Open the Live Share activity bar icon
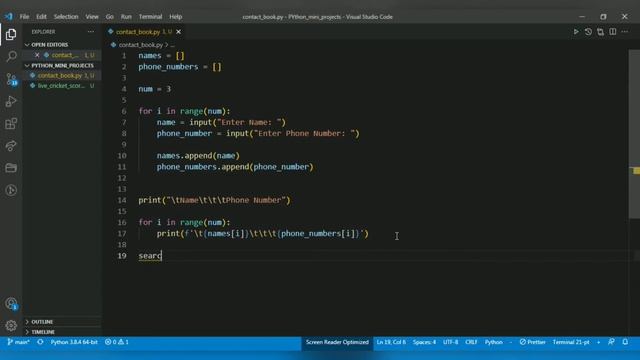640x360 pixels. point(11,145)
